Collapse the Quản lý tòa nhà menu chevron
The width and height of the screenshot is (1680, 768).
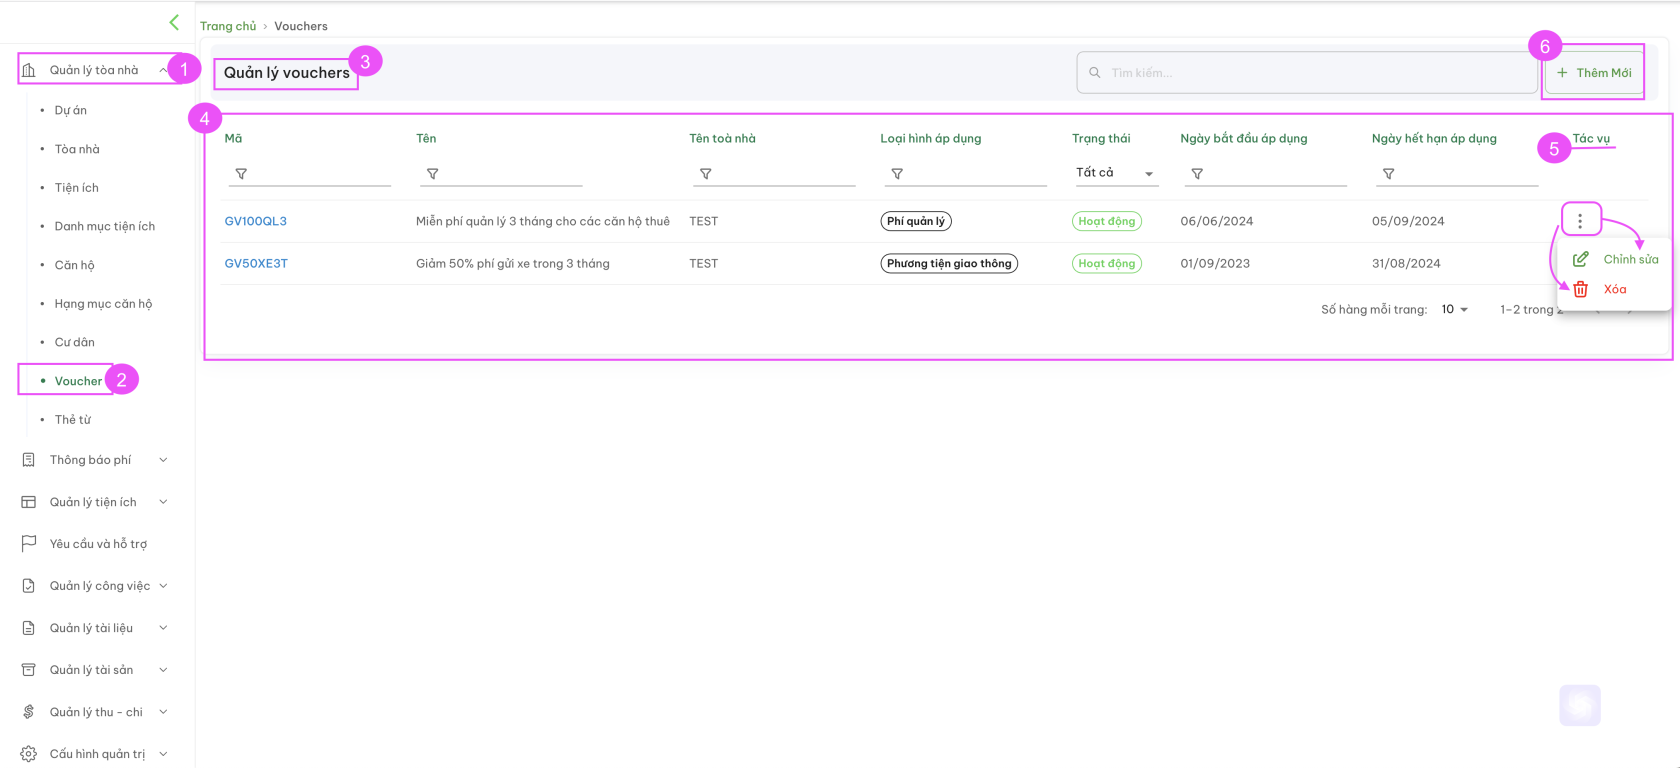click(163, 70)
